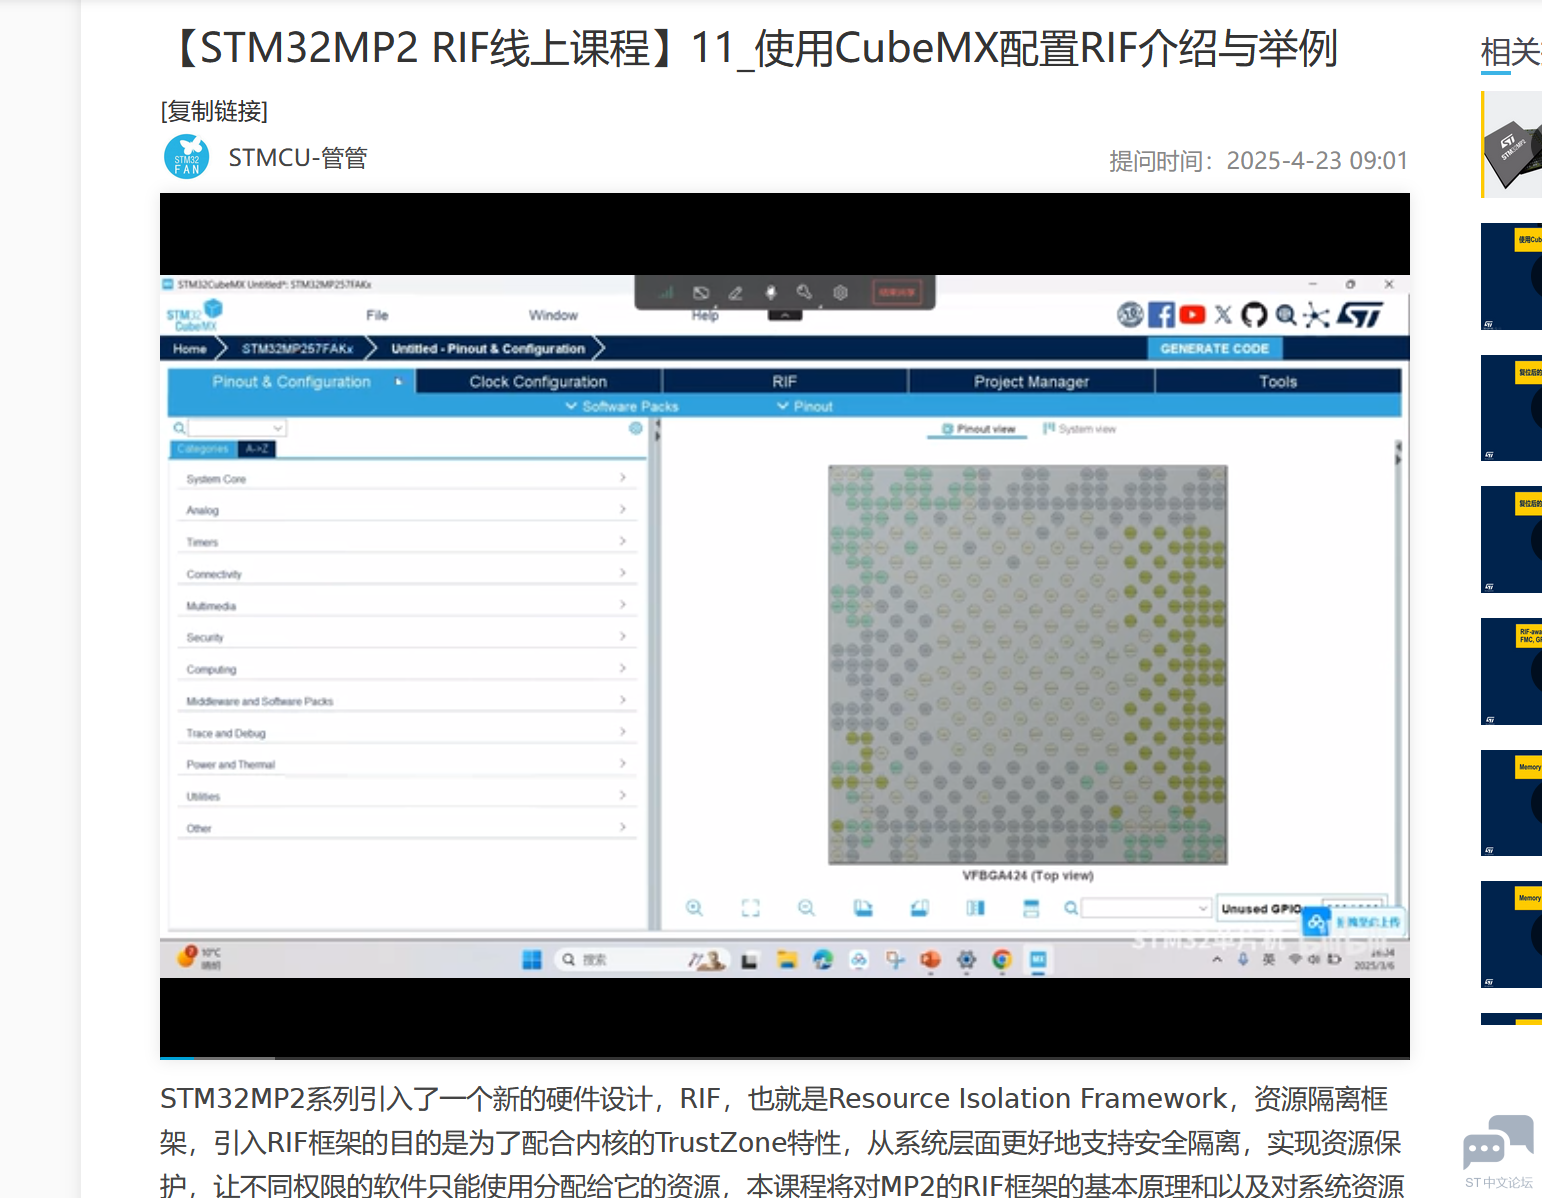1542x1198 pixels.
Task: Click the zoom out icon below the pinout
Action: tap(806, 908)
